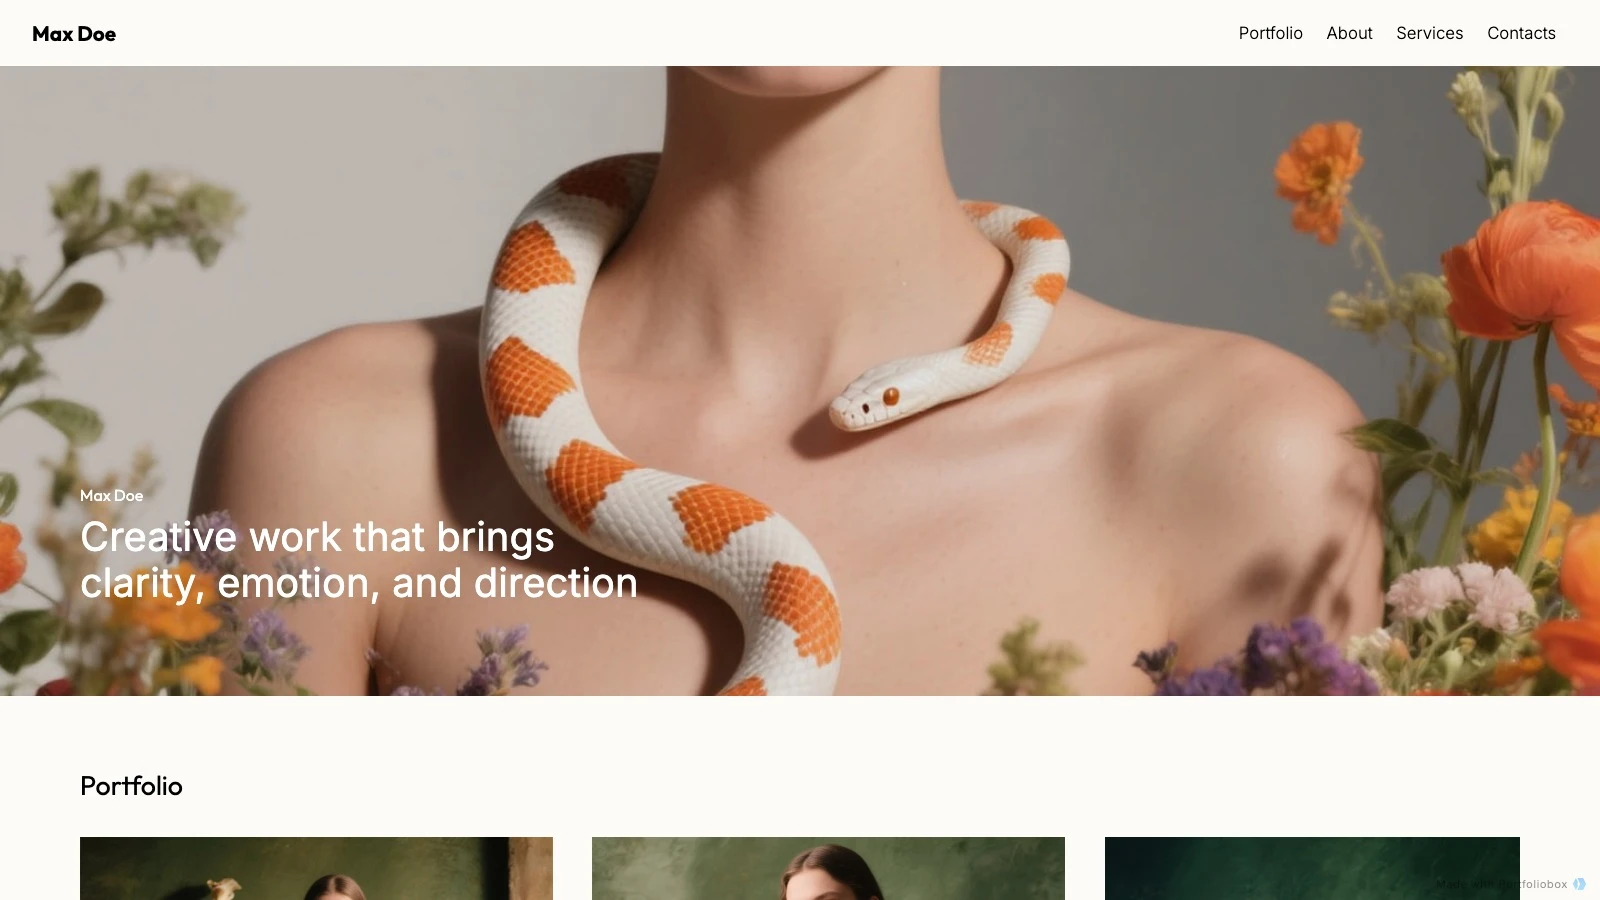
Task: Click the blue Portfoliobox logo icon
Action: 1579,884
